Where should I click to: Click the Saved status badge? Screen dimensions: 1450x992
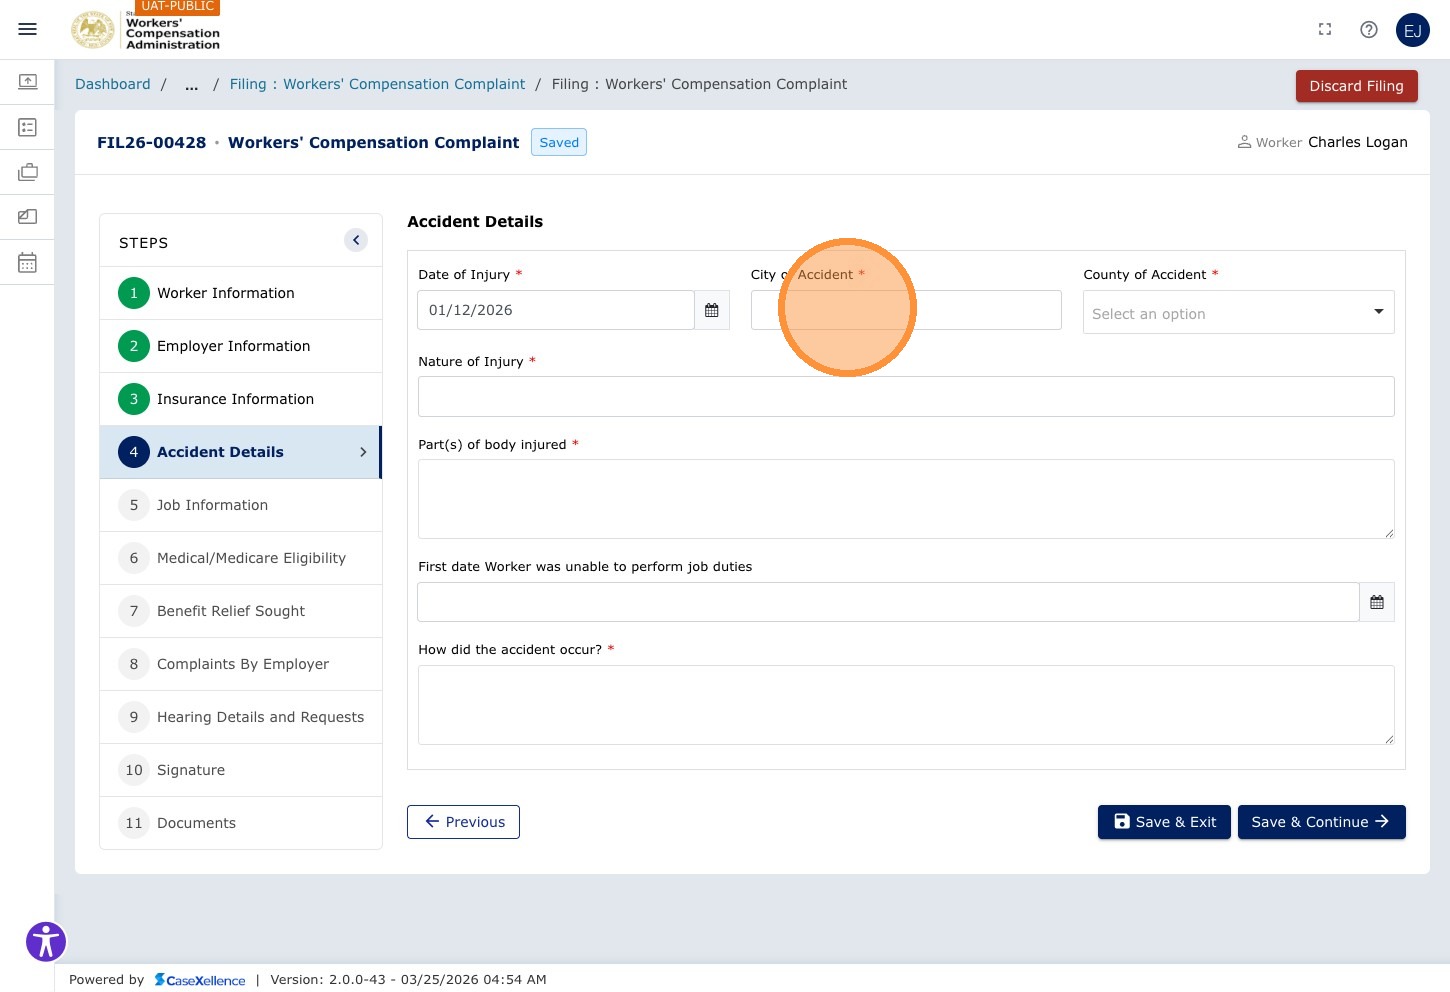[x=559, y=142]
